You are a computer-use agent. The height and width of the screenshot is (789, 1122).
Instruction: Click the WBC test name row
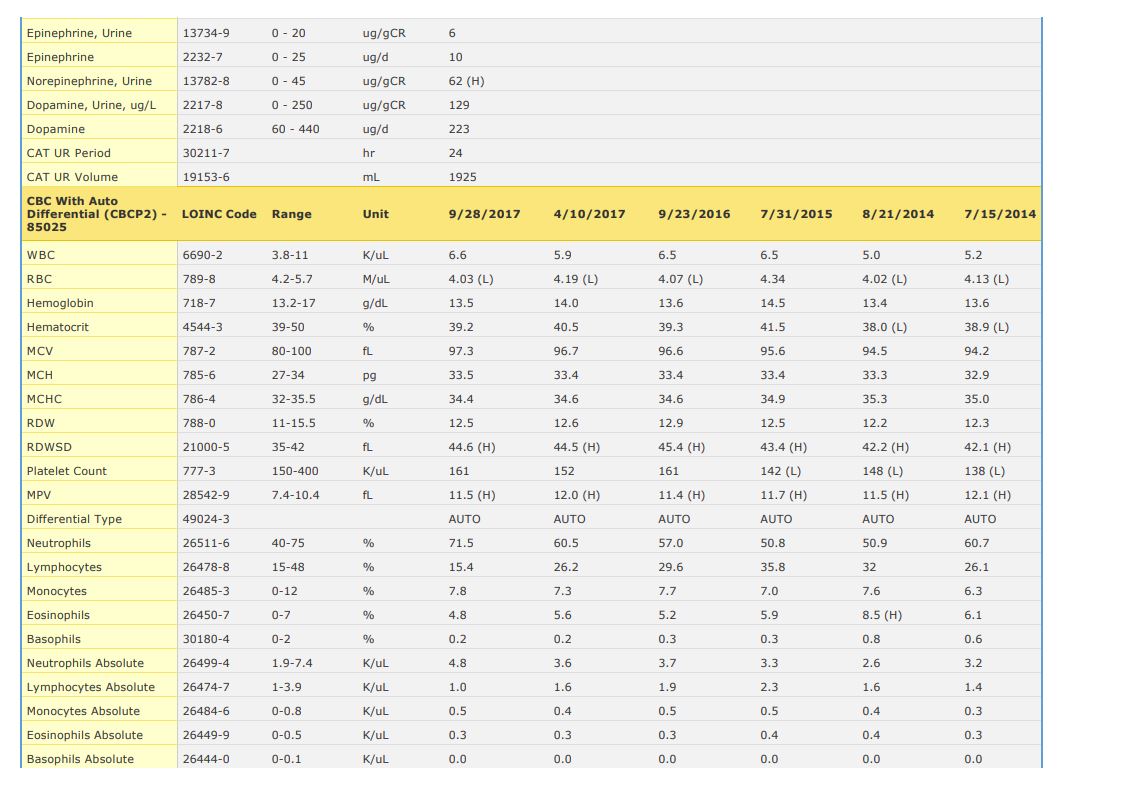point(41,255)
